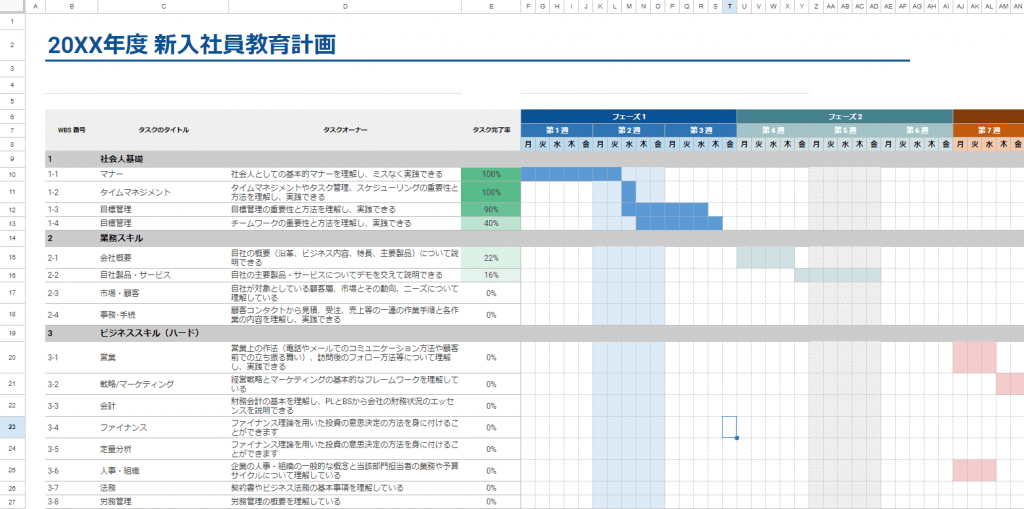Click the フェーズ1 phase header
Screen dimensions: 1024x509
(x=629, y=116)
